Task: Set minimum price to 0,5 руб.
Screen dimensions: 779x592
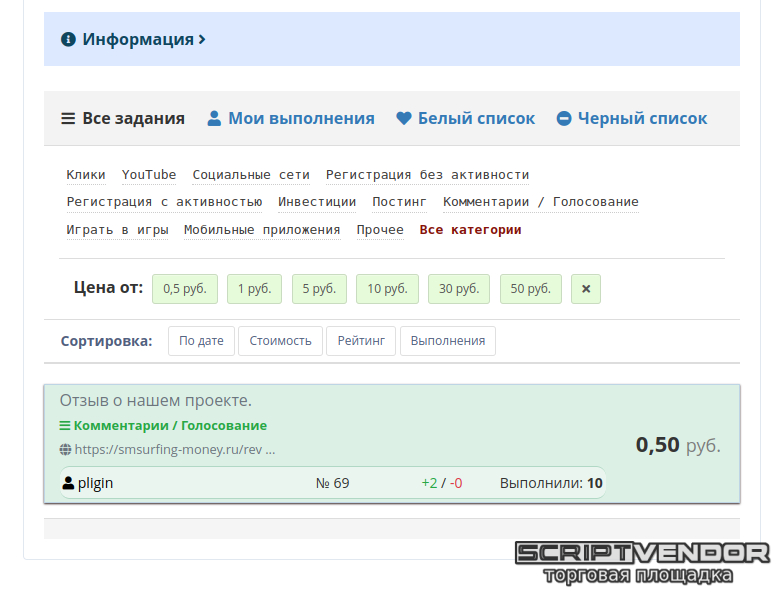Action: coord(184,289)
